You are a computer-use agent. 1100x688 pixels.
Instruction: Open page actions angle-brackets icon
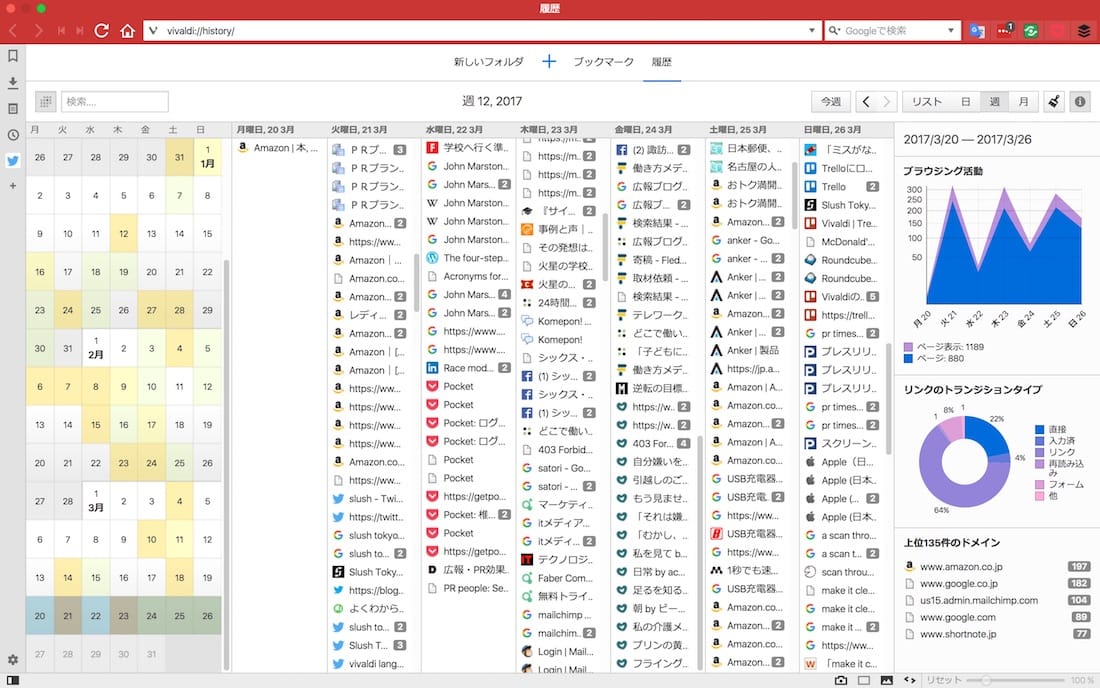[x=910, y=680]
